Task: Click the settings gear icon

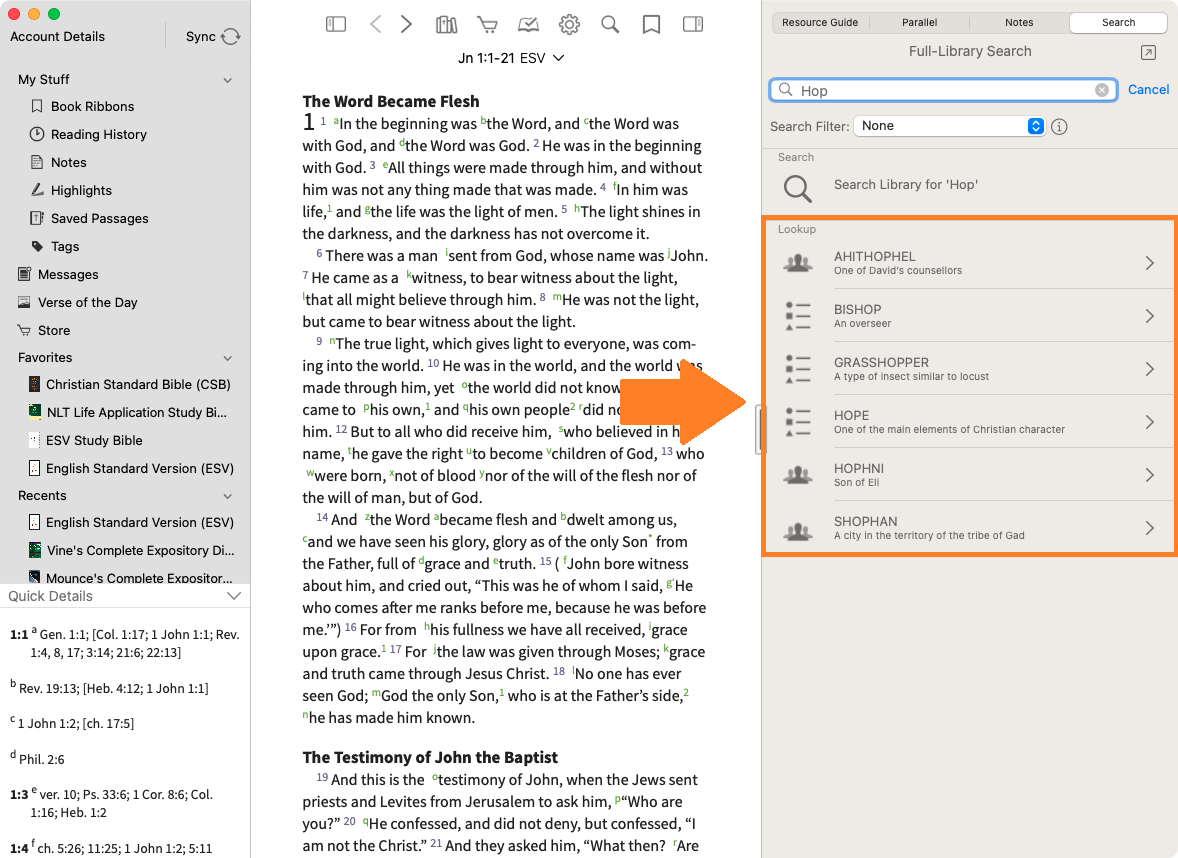Action: coord(569,24)
